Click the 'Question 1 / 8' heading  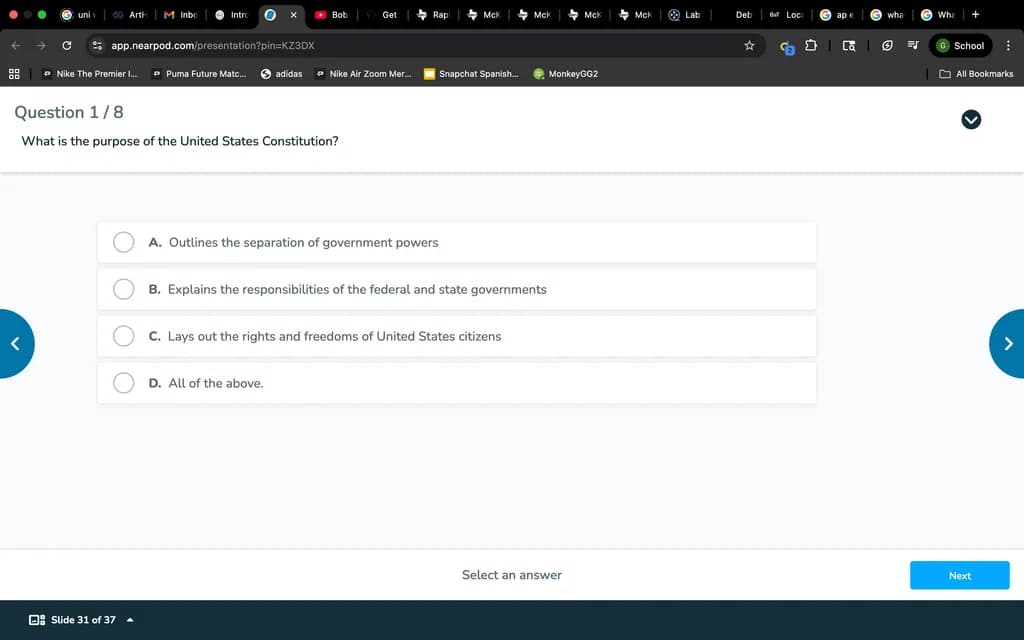[x=69, y=112]
